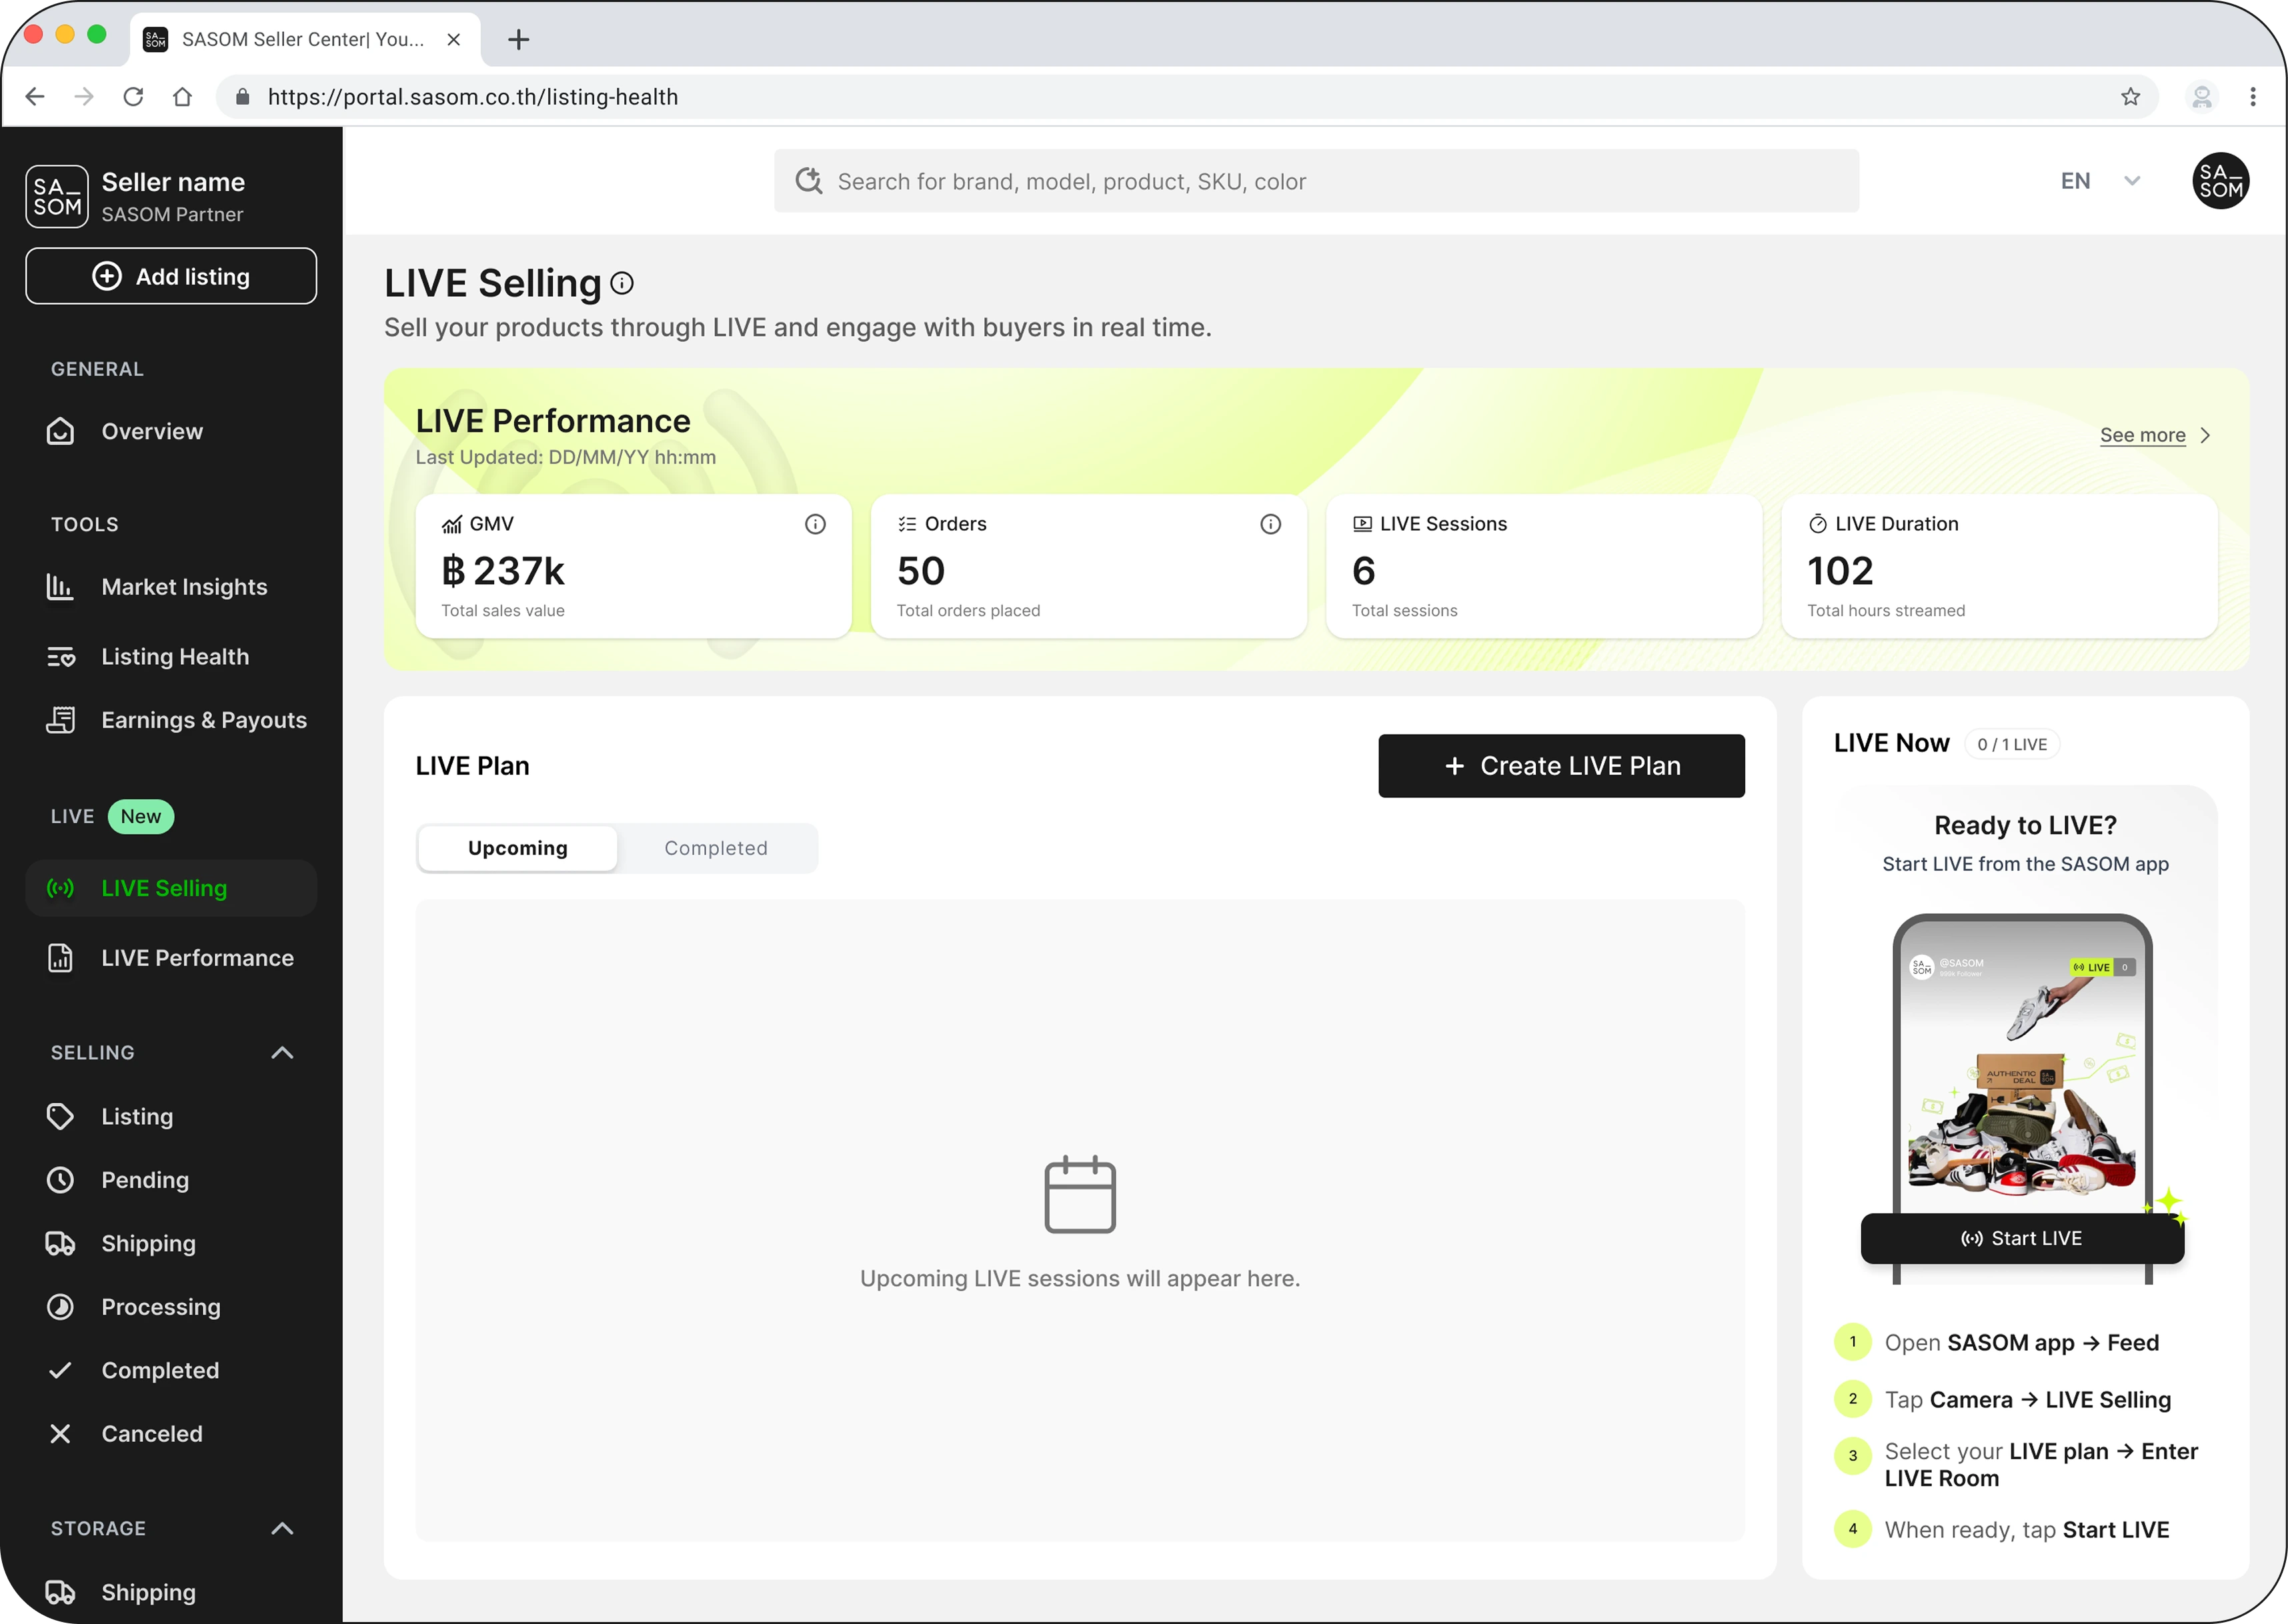
Task: Switch to the Completed tab in LIVE Plan
Action: point(716,848)
